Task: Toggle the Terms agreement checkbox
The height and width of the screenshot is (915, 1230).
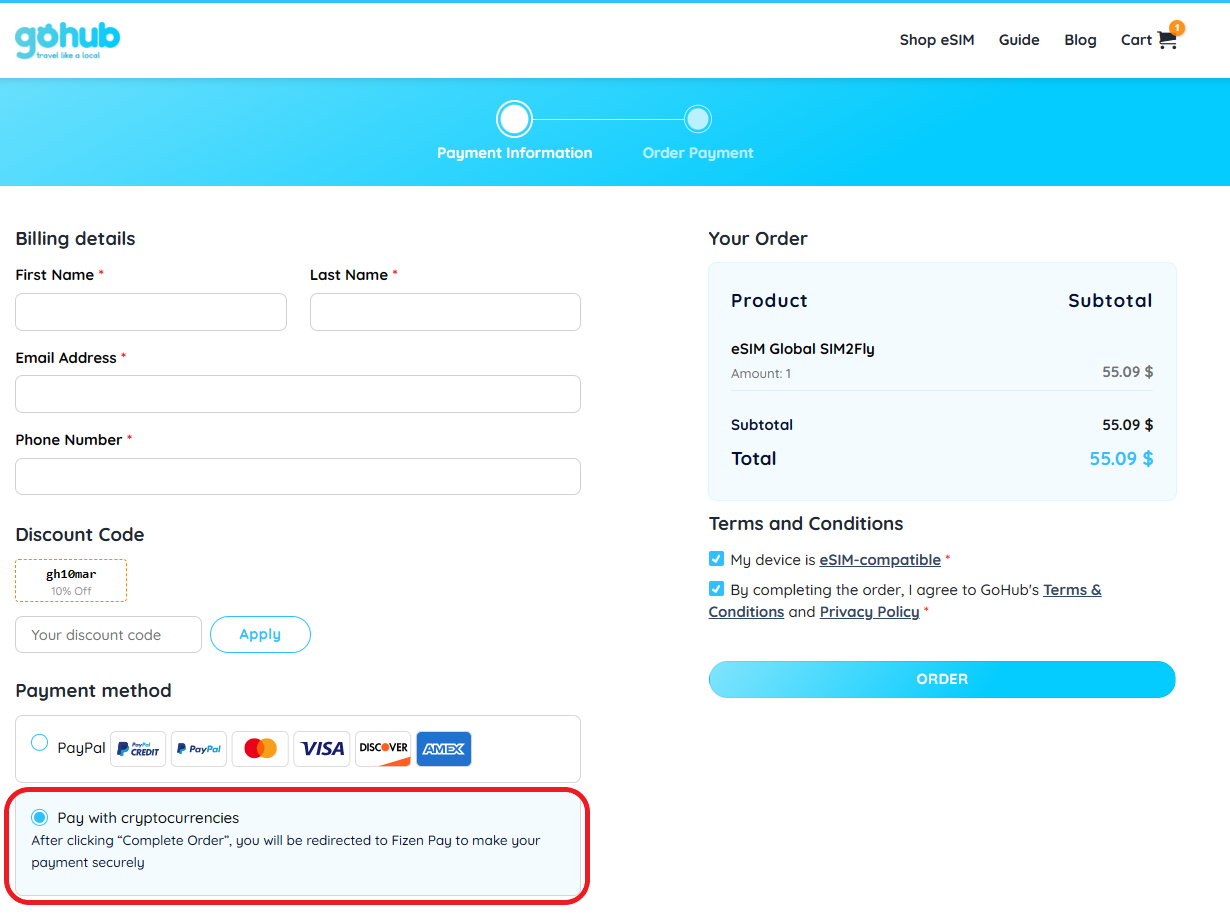Action: point(716,589)
